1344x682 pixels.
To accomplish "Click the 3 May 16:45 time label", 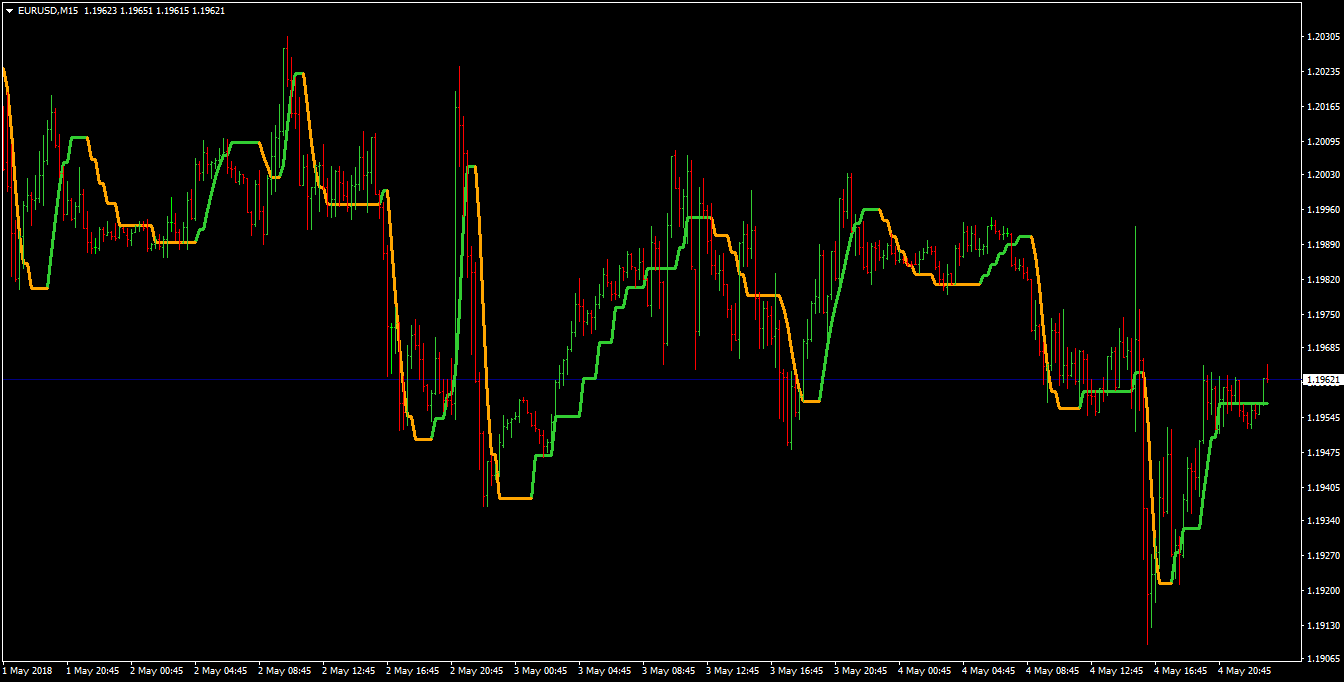I will [797, 671].
